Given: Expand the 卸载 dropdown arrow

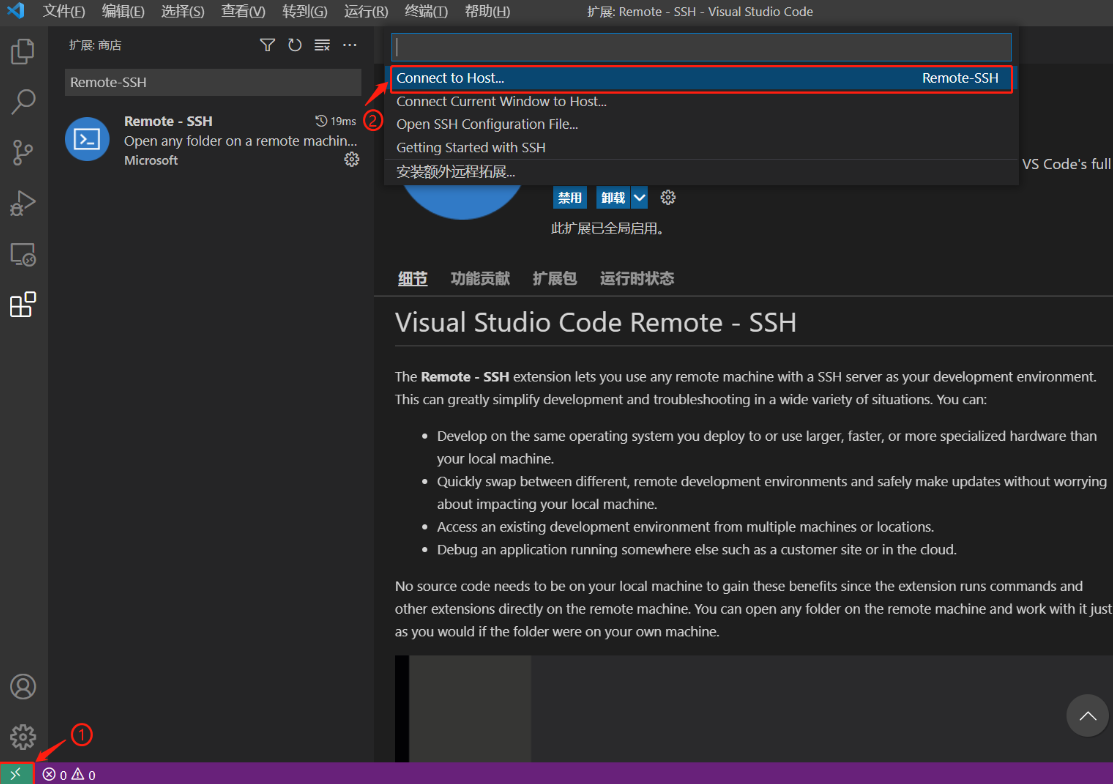Looking at the screenshot, I should click(x=640, y=197).
